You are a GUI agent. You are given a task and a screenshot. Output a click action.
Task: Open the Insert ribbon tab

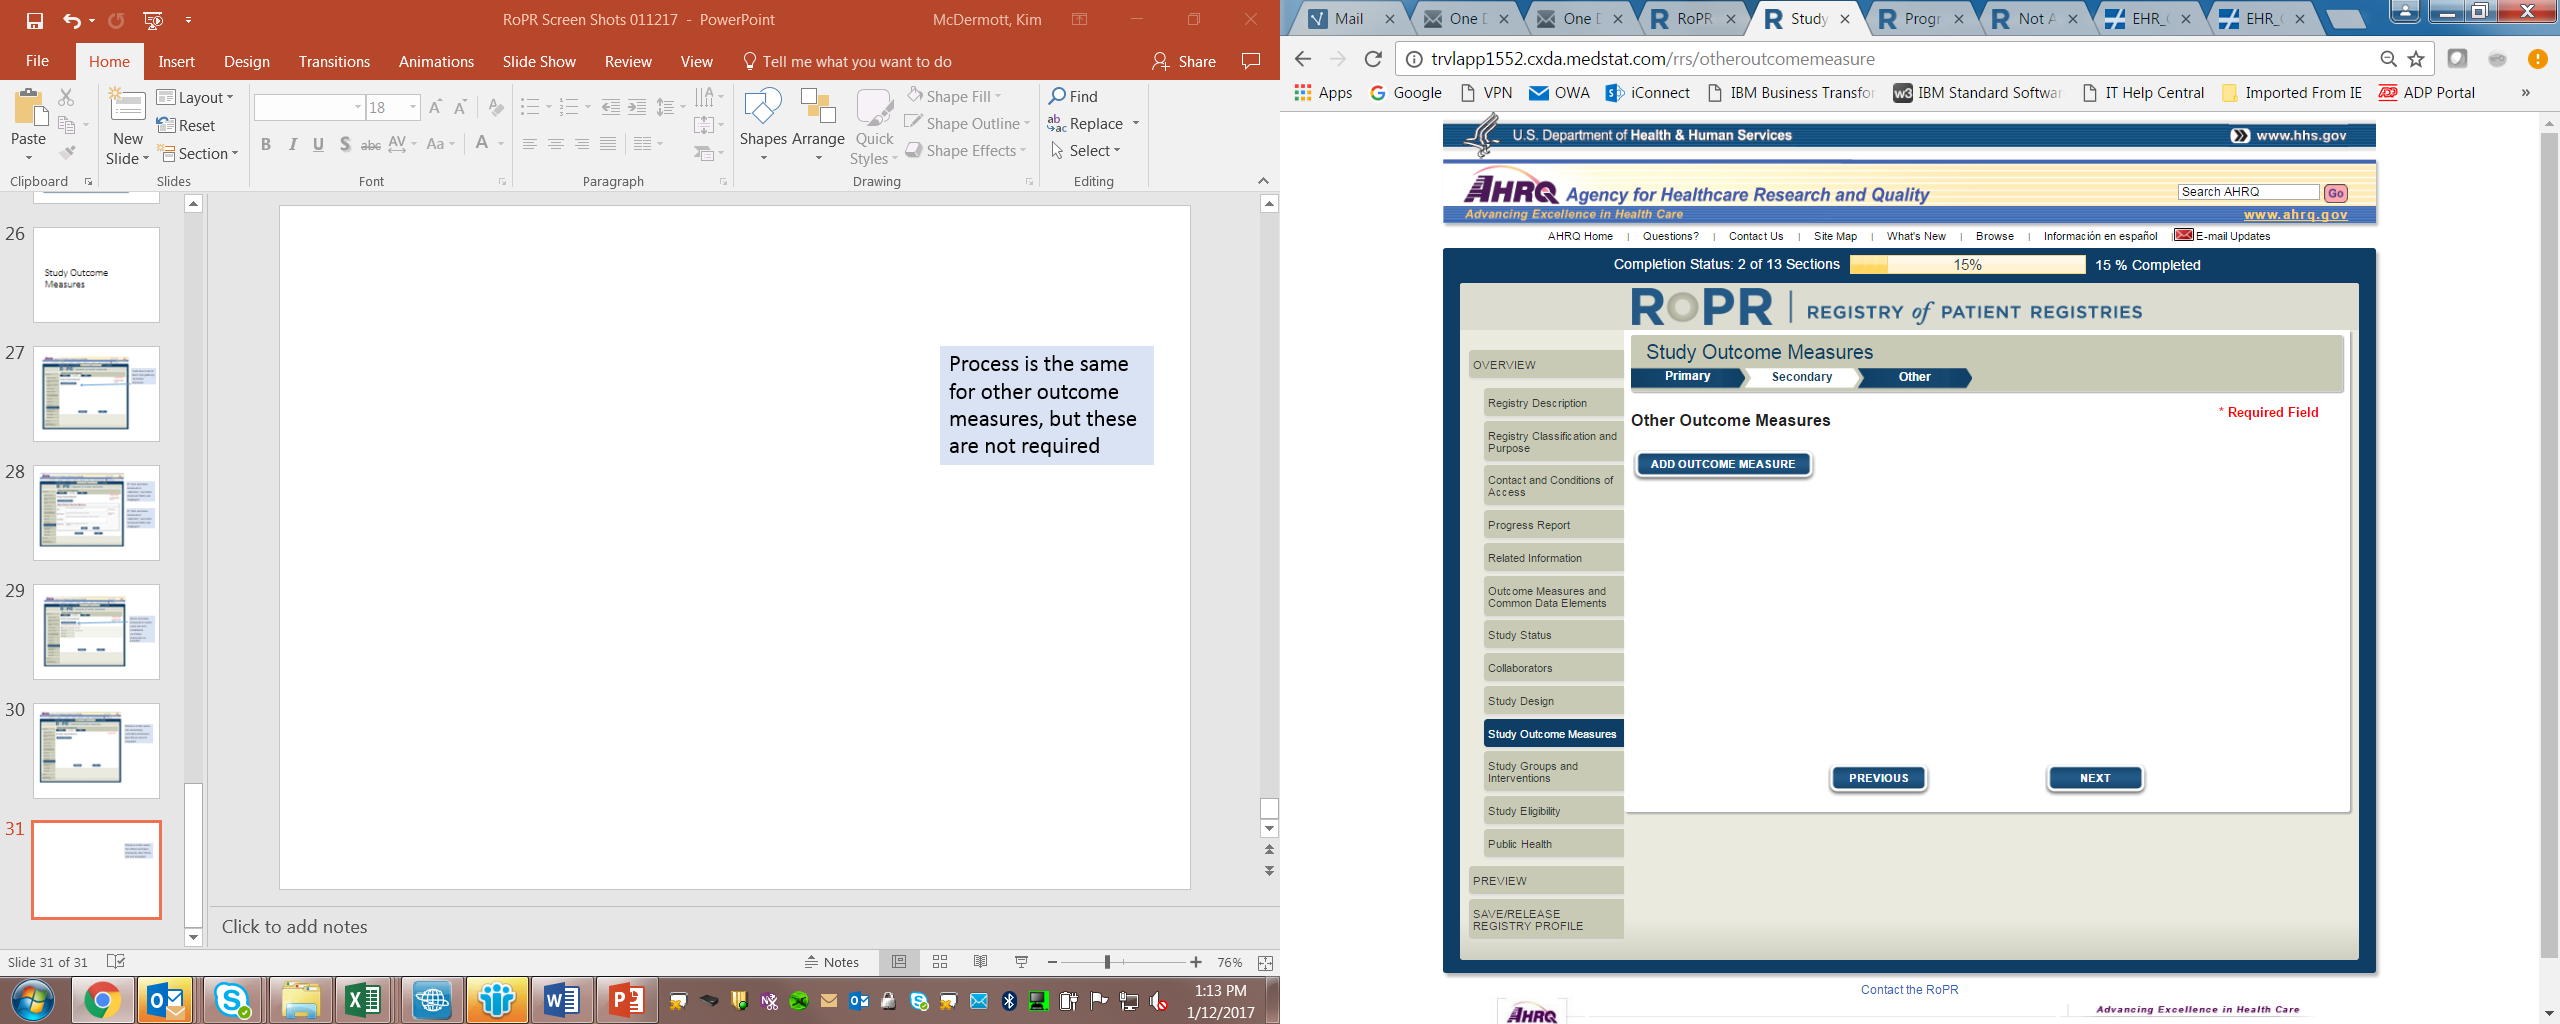(x=177, y=61)
